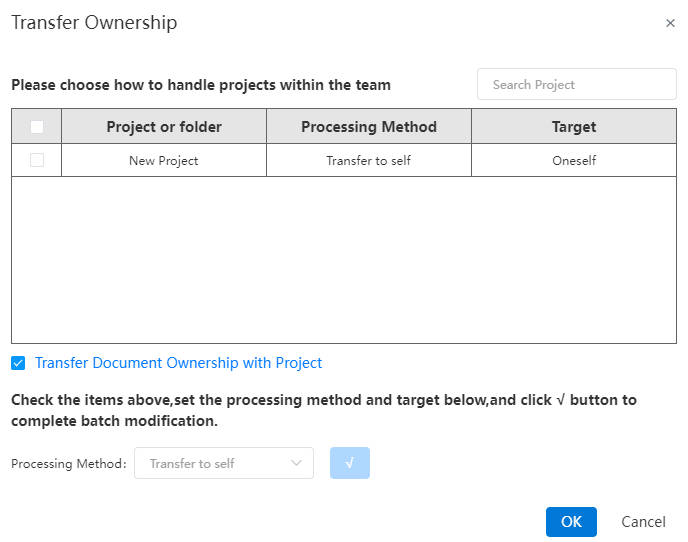Open the Processing Method dropdown
This screenshot has width=688, height=542.
[x=224, y=463]
